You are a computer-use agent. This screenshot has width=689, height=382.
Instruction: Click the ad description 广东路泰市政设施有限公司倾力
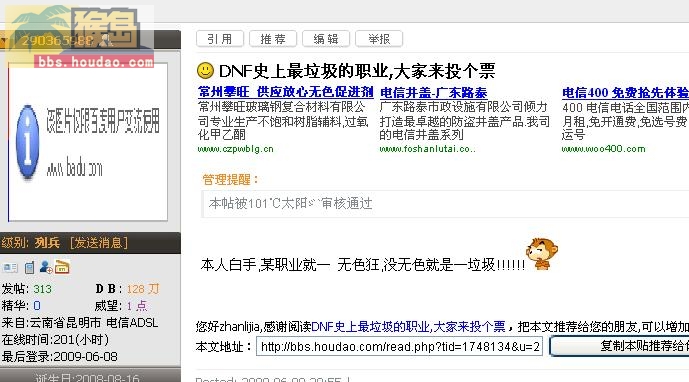[x=464, y=107]
